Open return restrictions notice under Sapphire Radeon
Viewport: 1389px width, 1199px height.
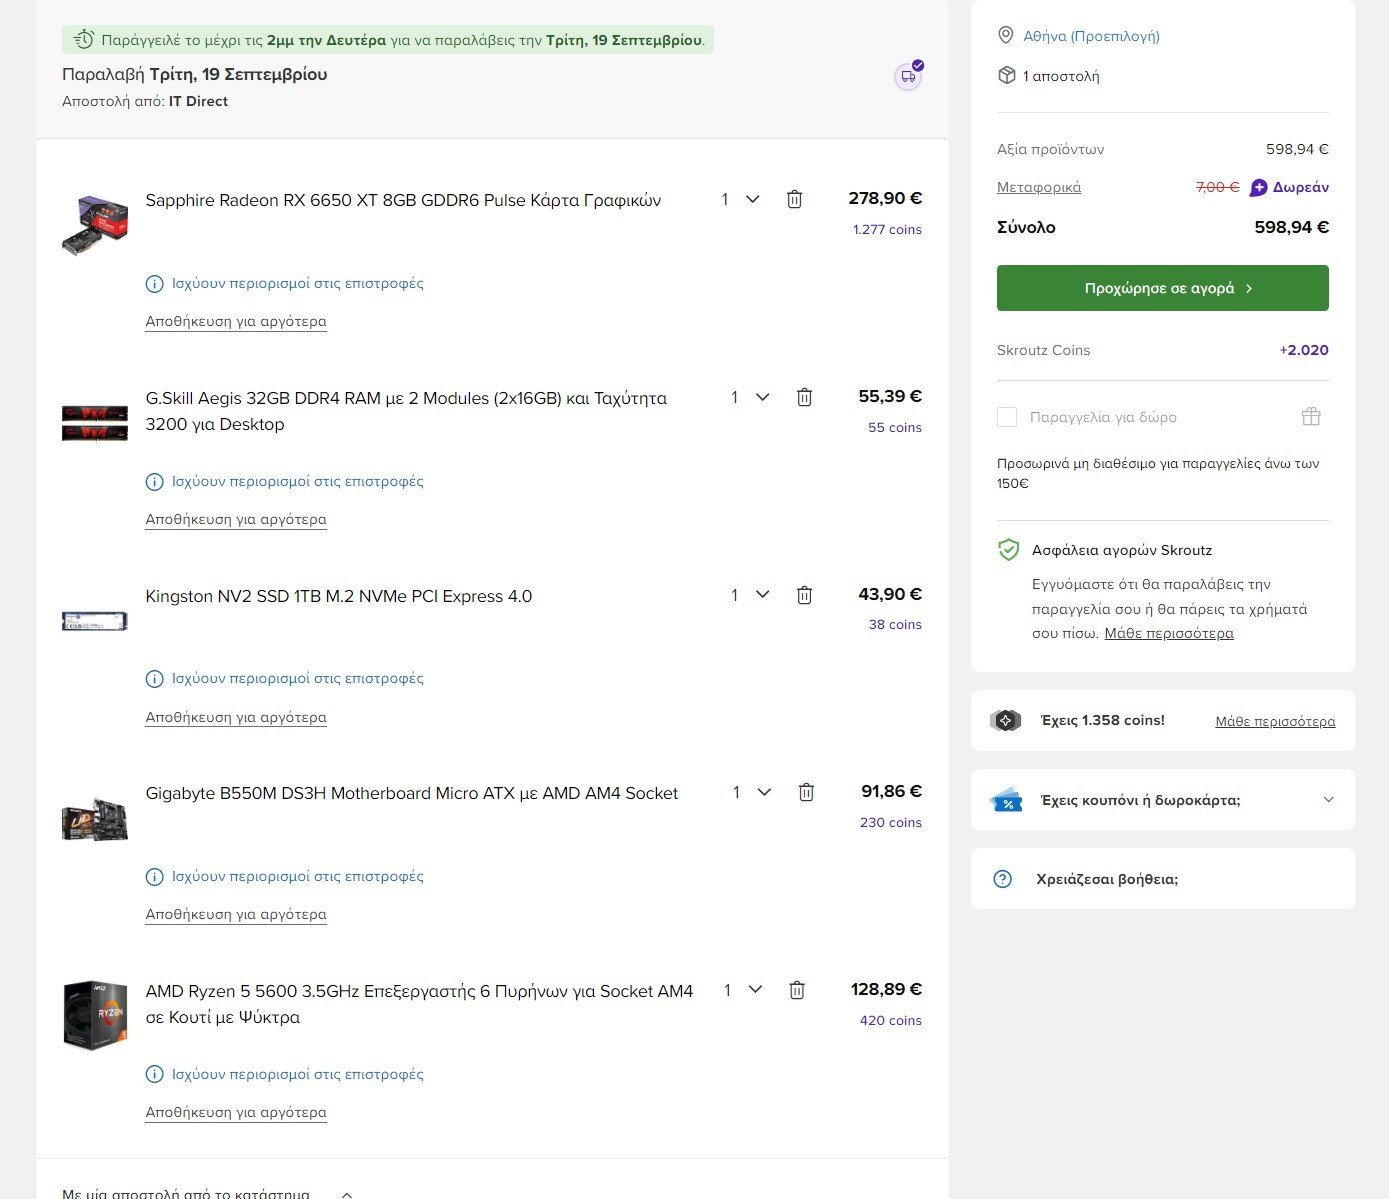coord(298,283)
